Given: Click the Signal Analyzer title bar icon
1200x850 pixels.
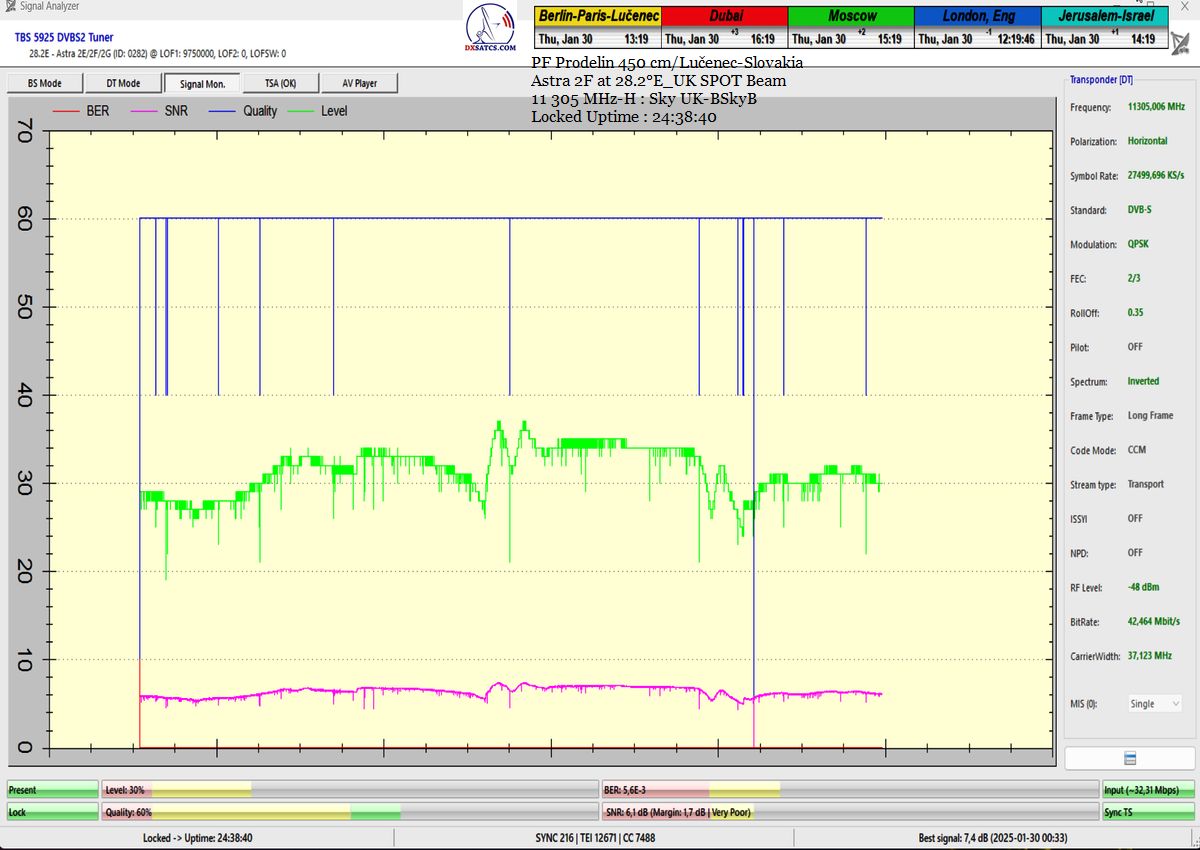Looking at the screenshot, I should click(9, 6).
